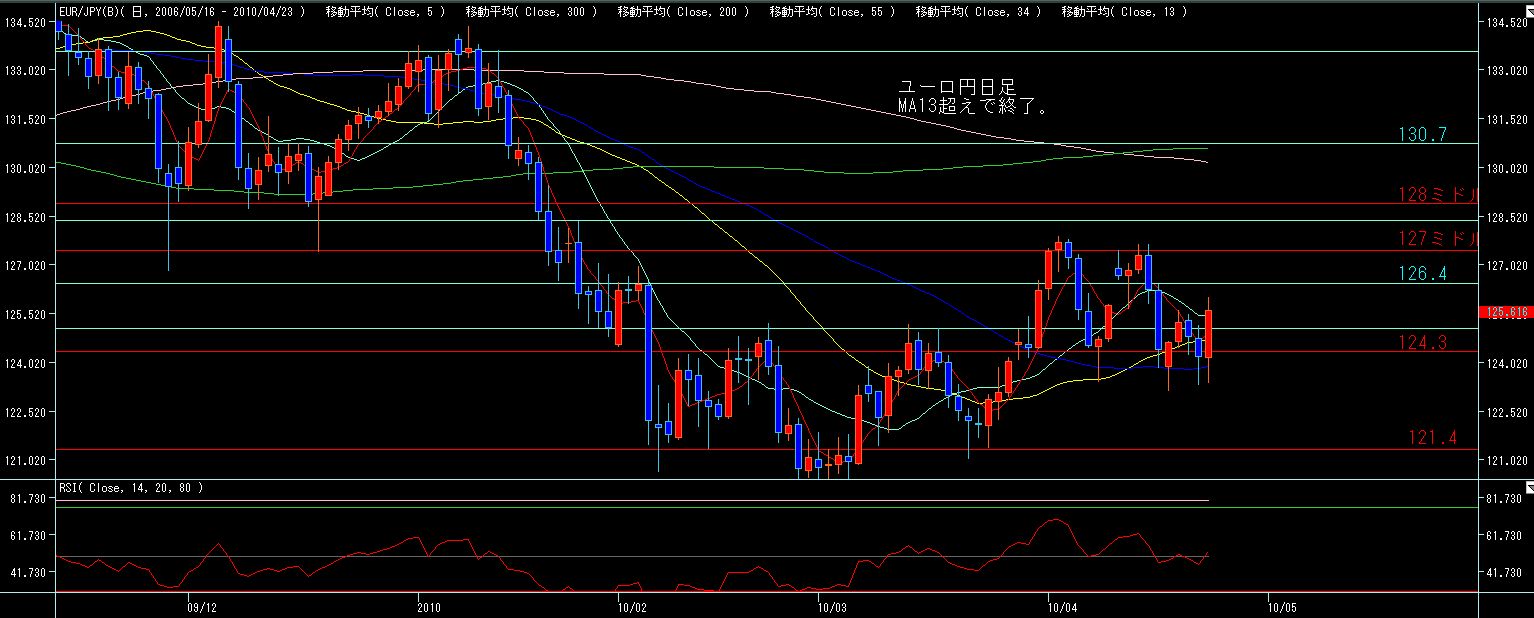
Task: Click 121.020 on the right price axis
Action: 1507,461
